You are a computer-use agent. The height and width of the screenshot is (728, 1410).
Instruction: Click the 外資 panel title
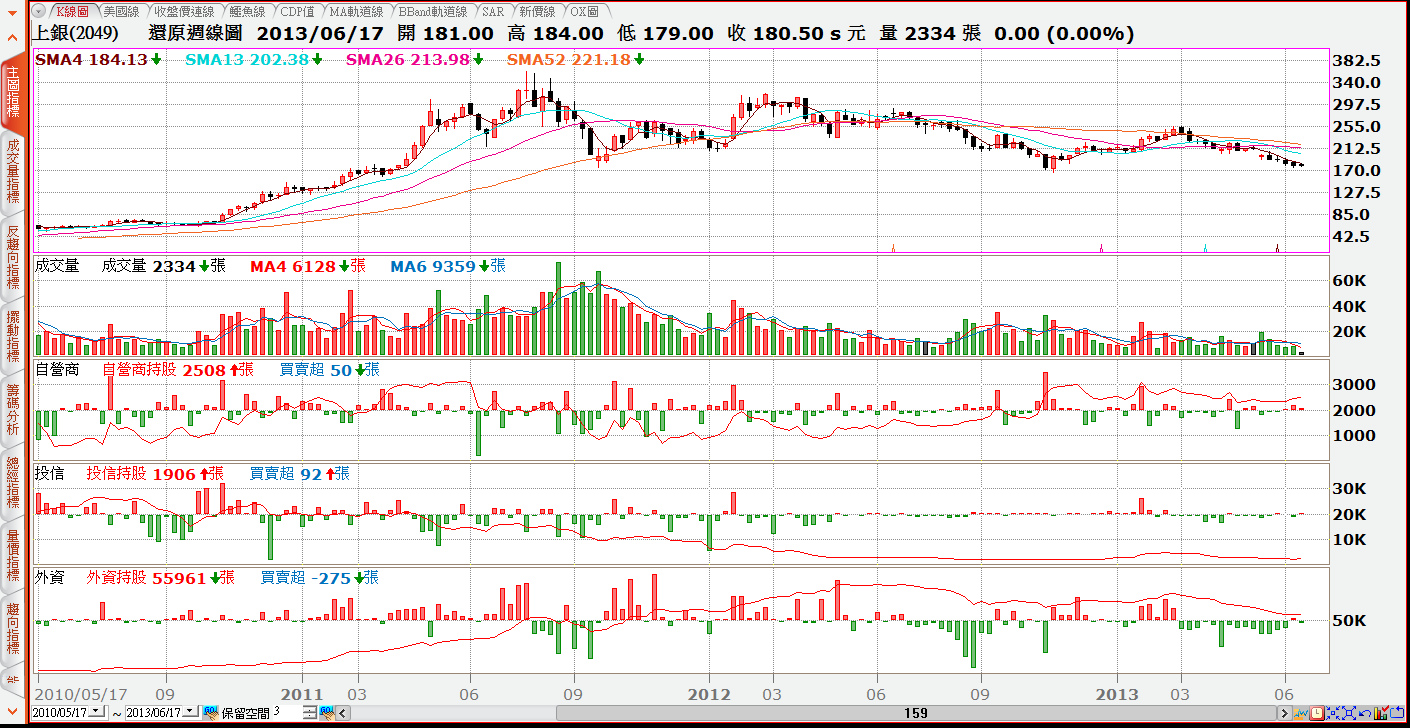[50, 578]
